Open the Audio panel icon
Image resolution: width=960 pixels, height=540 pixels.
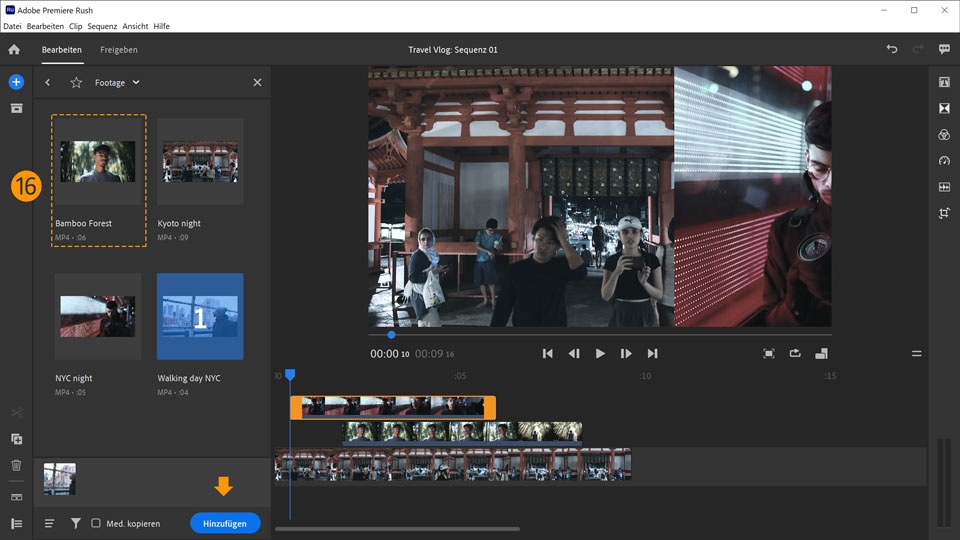(x=944, y=187)
